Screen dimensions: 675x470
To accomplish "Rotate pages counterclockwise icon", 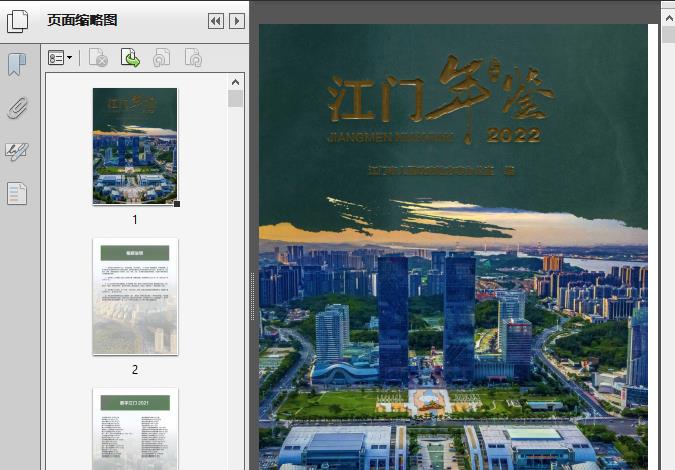I will [x=161, y=58].
